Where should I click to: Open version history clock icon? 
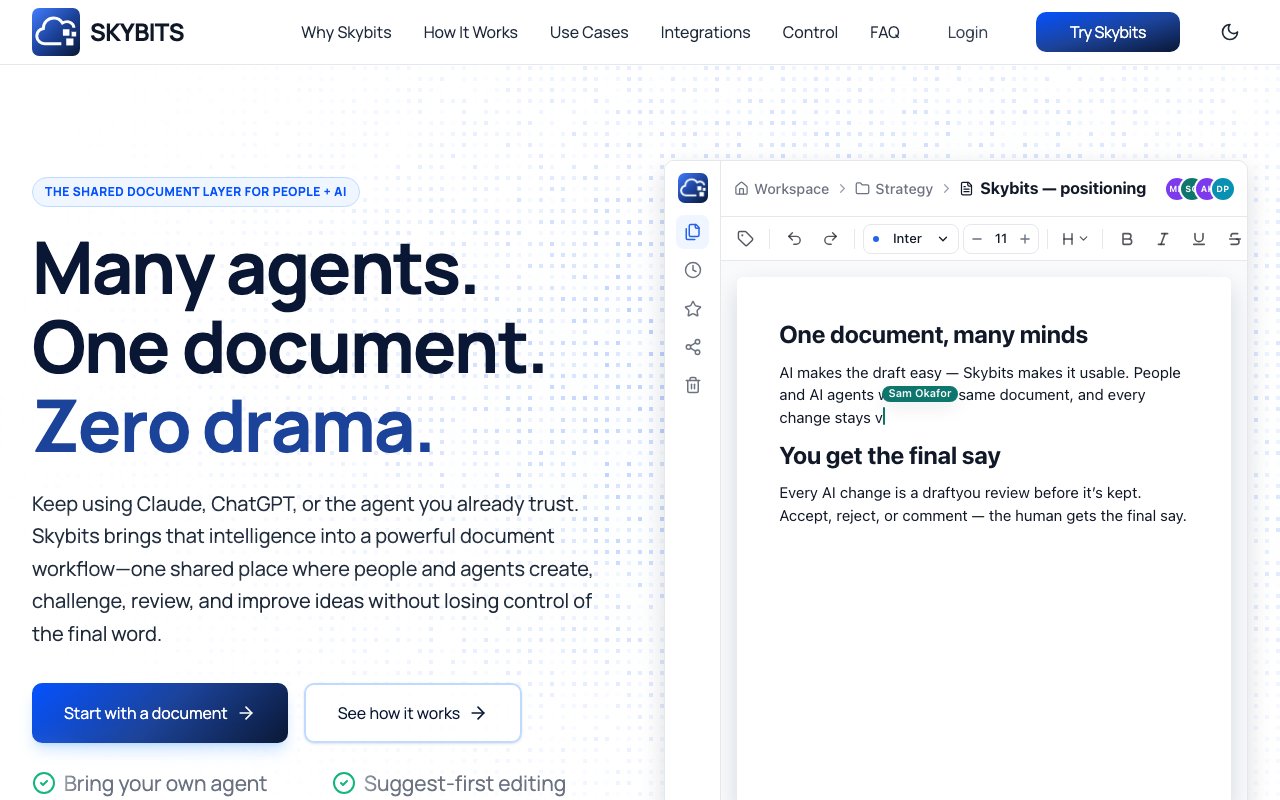pos(693,270)
